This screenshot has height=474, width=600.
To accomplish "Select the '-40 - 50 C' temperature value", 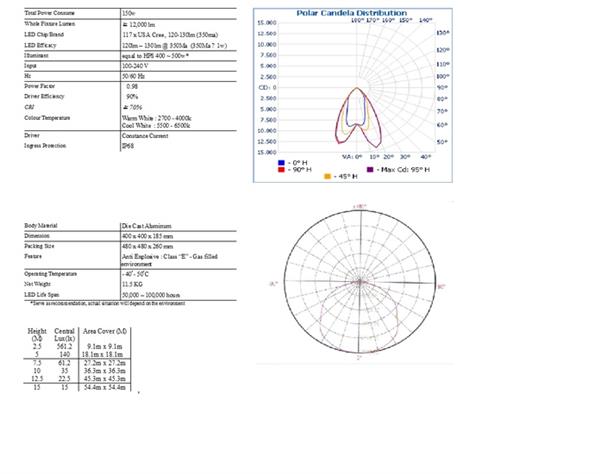I will (135, 274).
